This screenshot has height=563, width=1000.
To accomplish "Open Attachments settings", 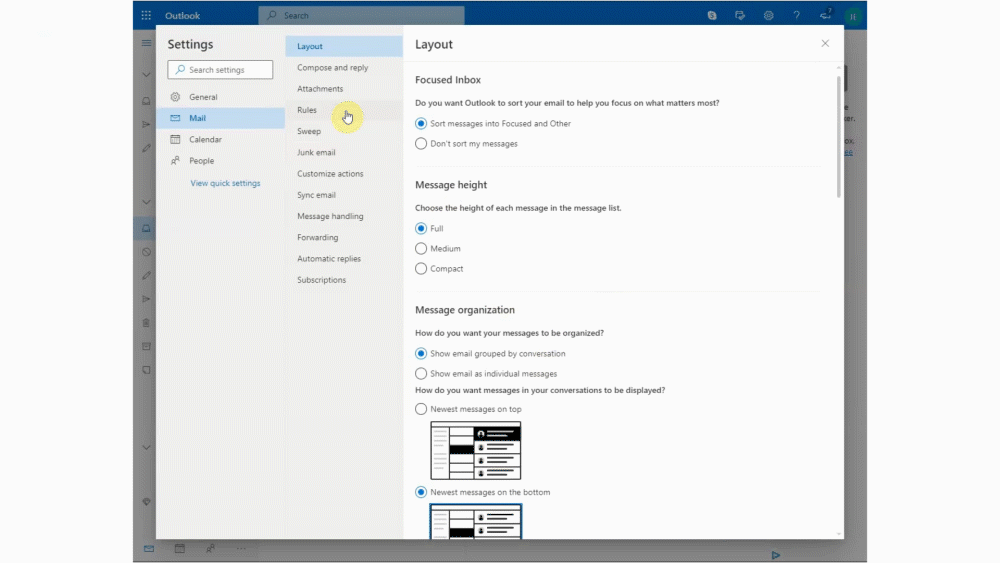I will pos(344,89).
